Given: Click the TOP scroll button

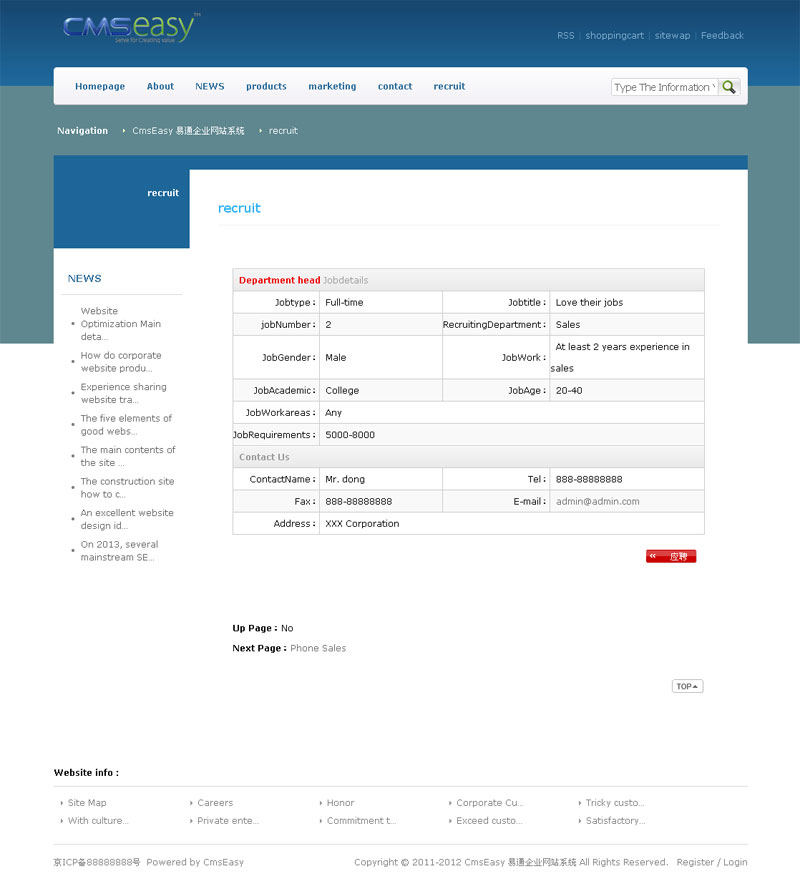Looking at the screenshot, I should [x=687, y=686].
